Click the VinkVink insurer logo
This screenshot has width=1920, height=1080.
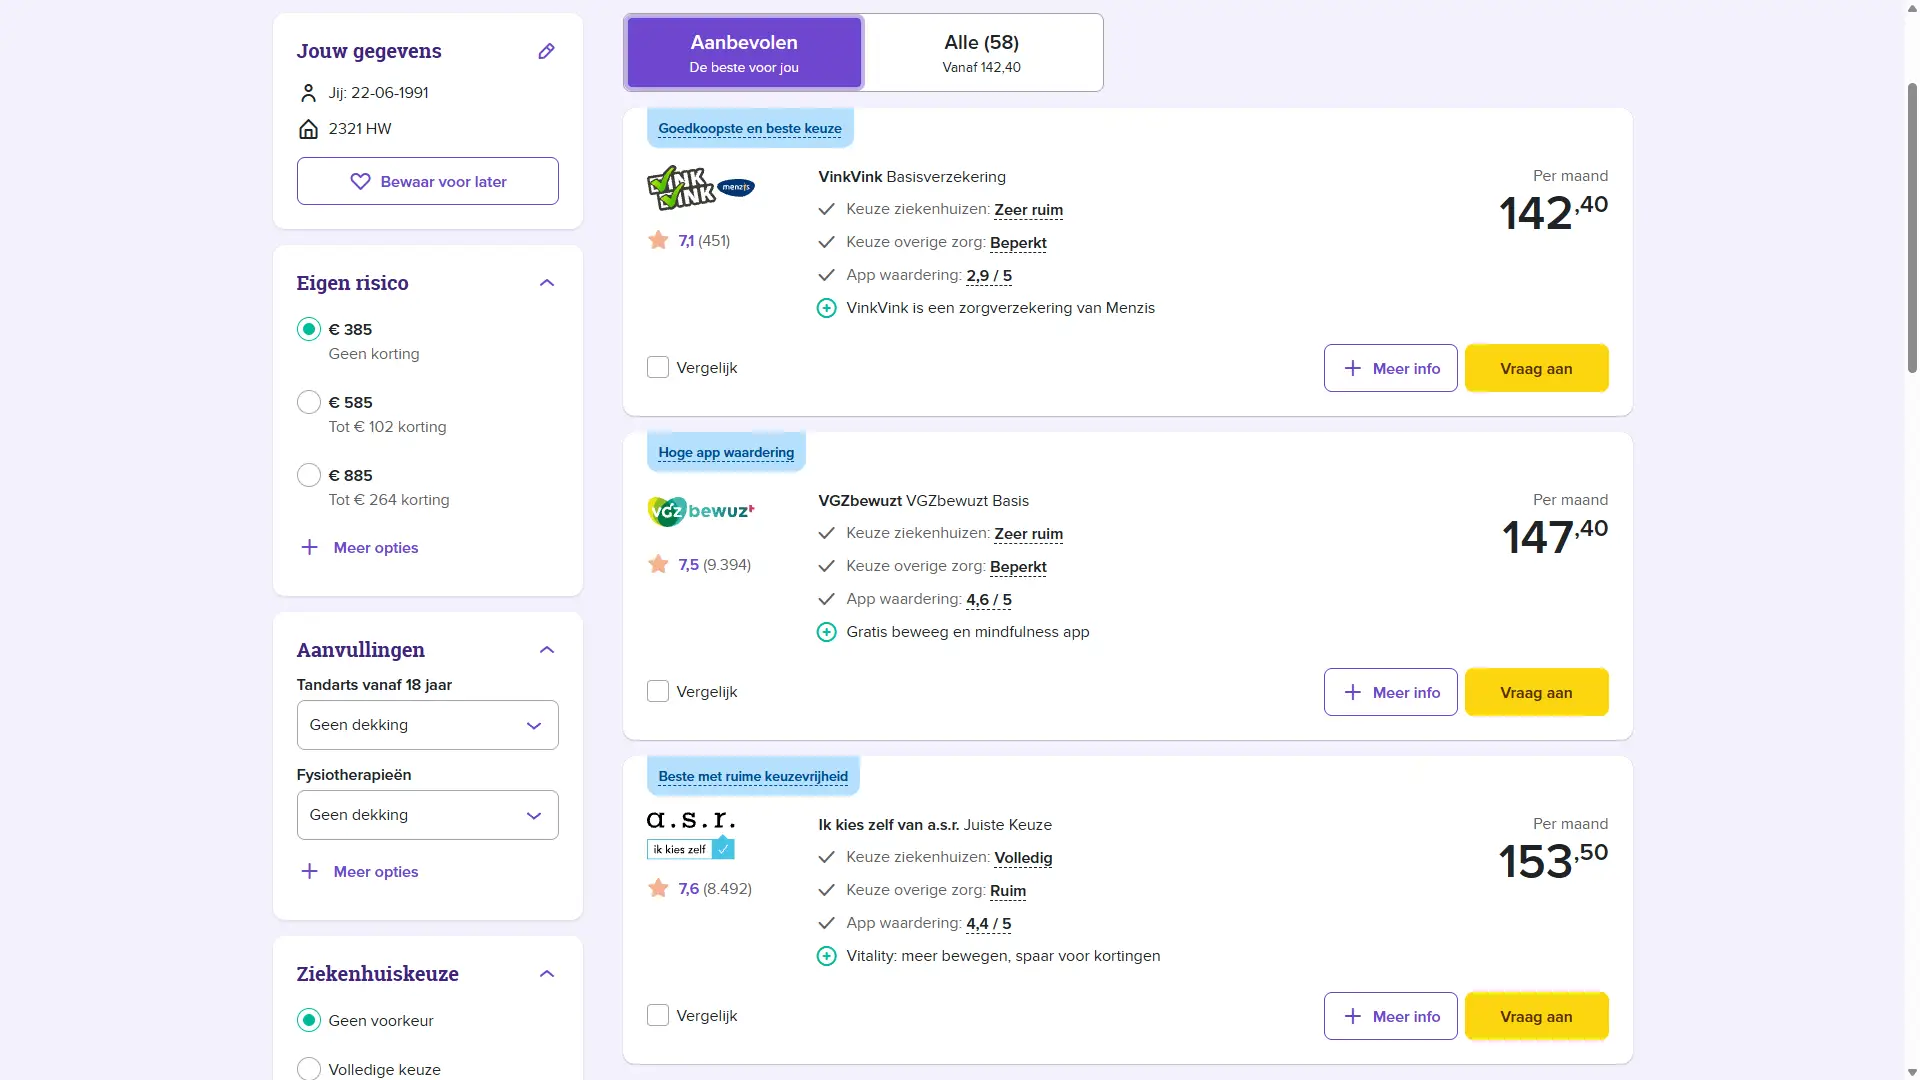tap(701, 187)
